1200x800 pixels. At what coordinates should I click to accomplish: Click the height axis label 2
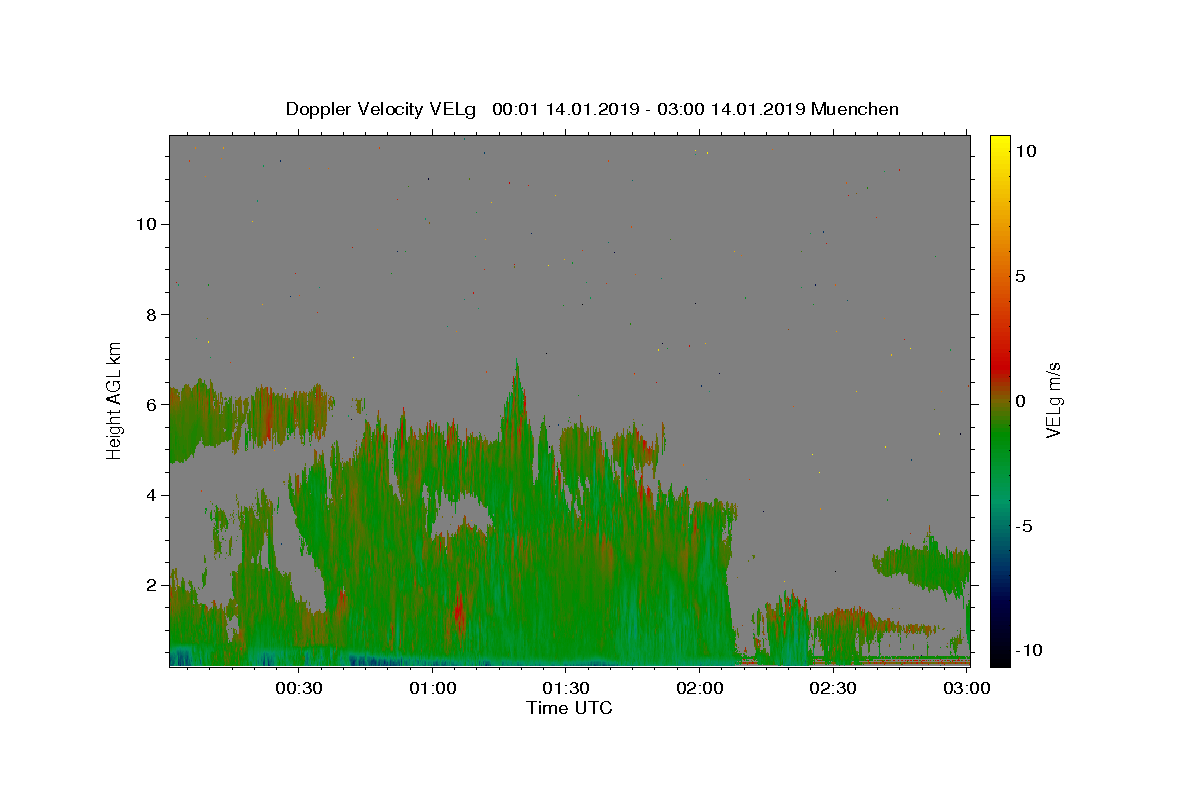click(150, 585)
